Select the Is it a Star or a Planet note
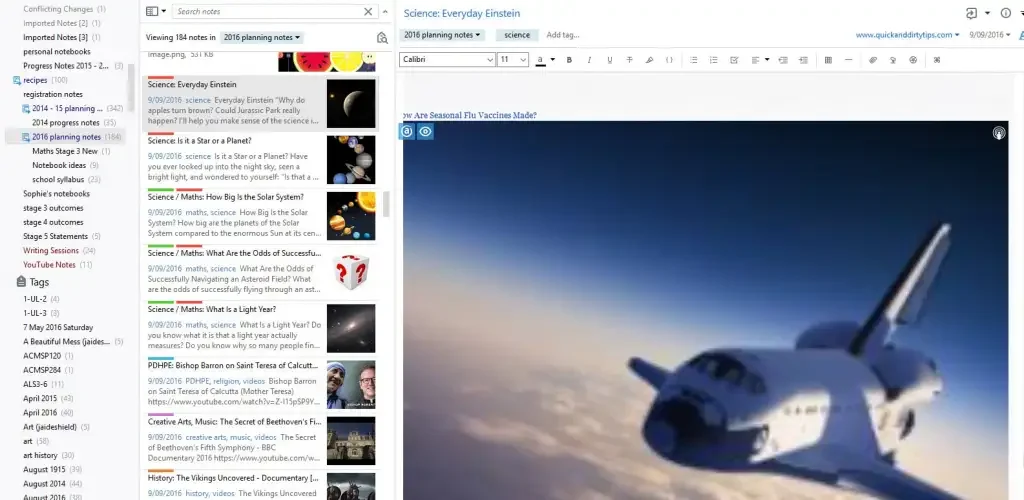Viewport: 1024px width, 500px height. point(259,160)
